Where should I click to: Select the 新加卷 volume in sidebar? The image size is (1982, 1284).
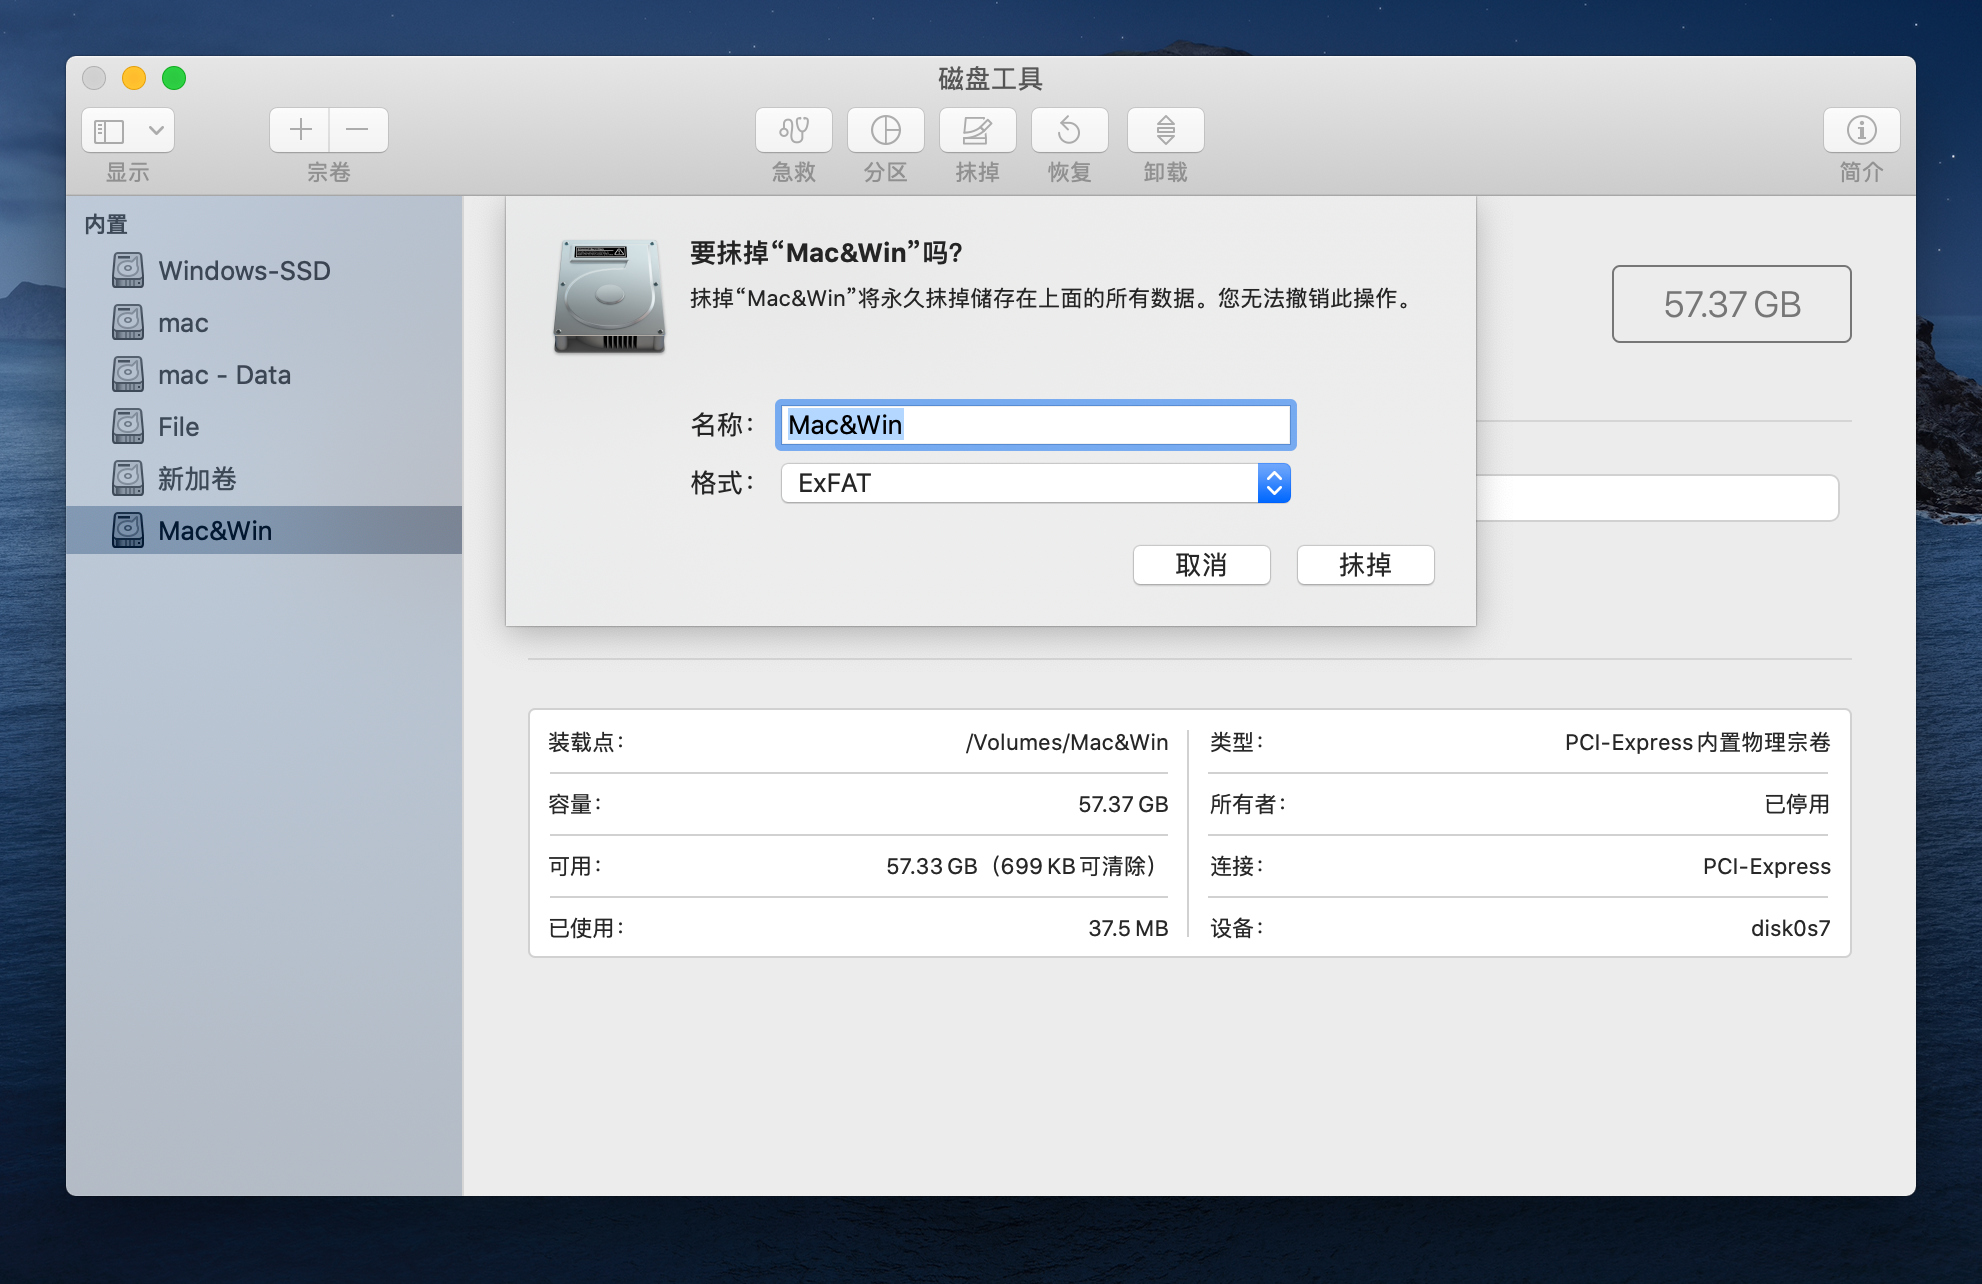198,479
